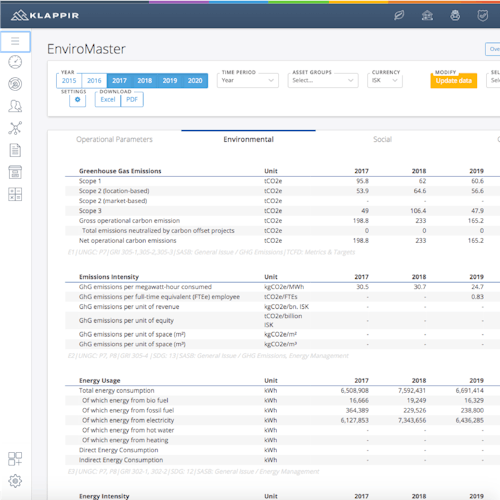The width and height of the screenshot is (500, 500).
Task: Open the document report sidebar icon
Action: [x=15, y=150]
